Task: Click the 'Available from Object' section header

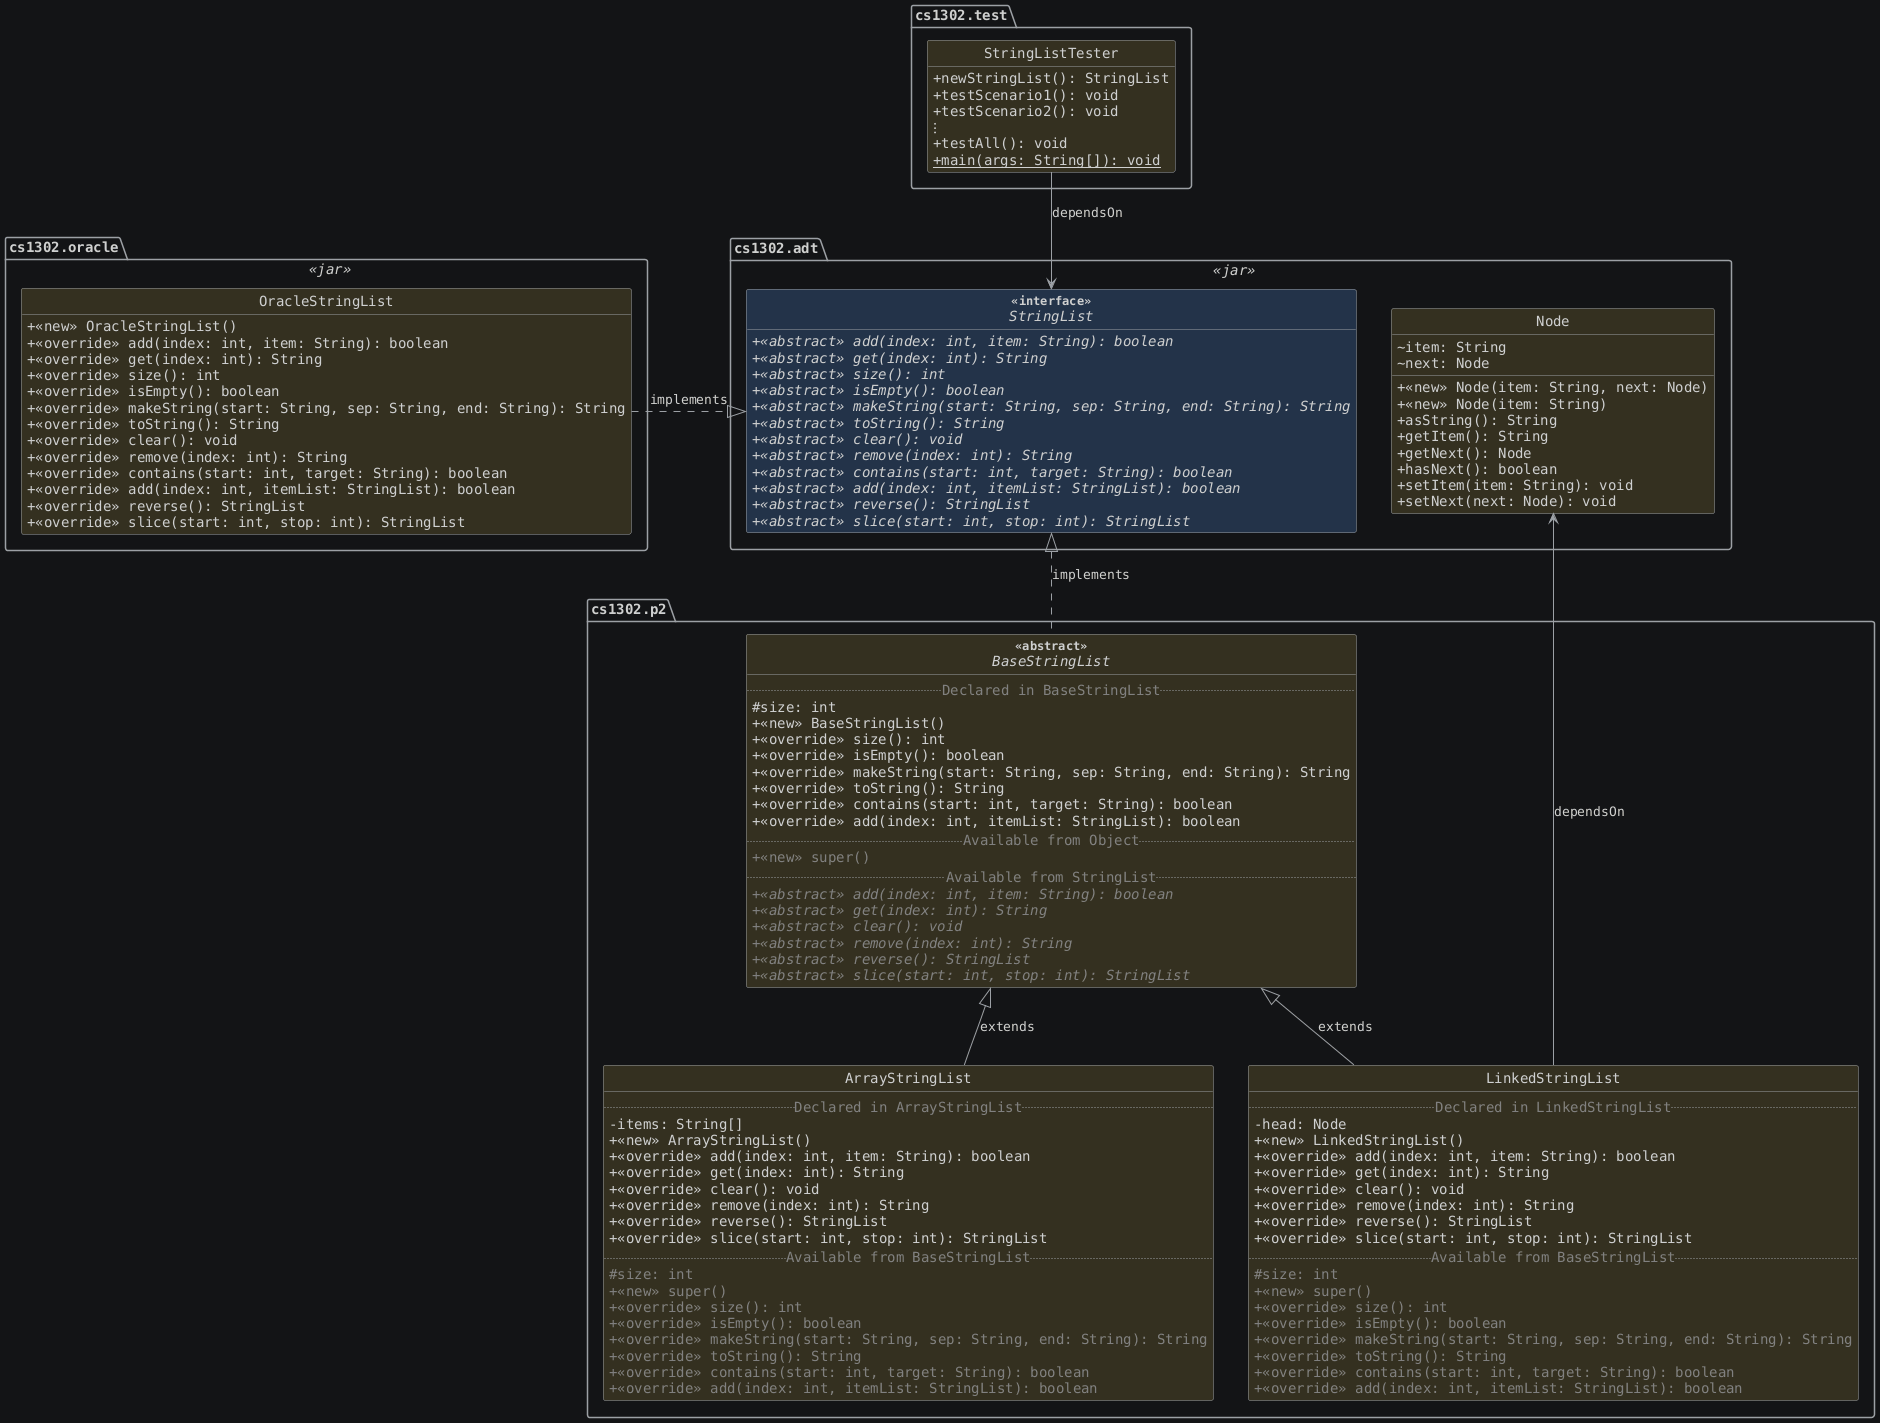Action: click(1051, 841)
